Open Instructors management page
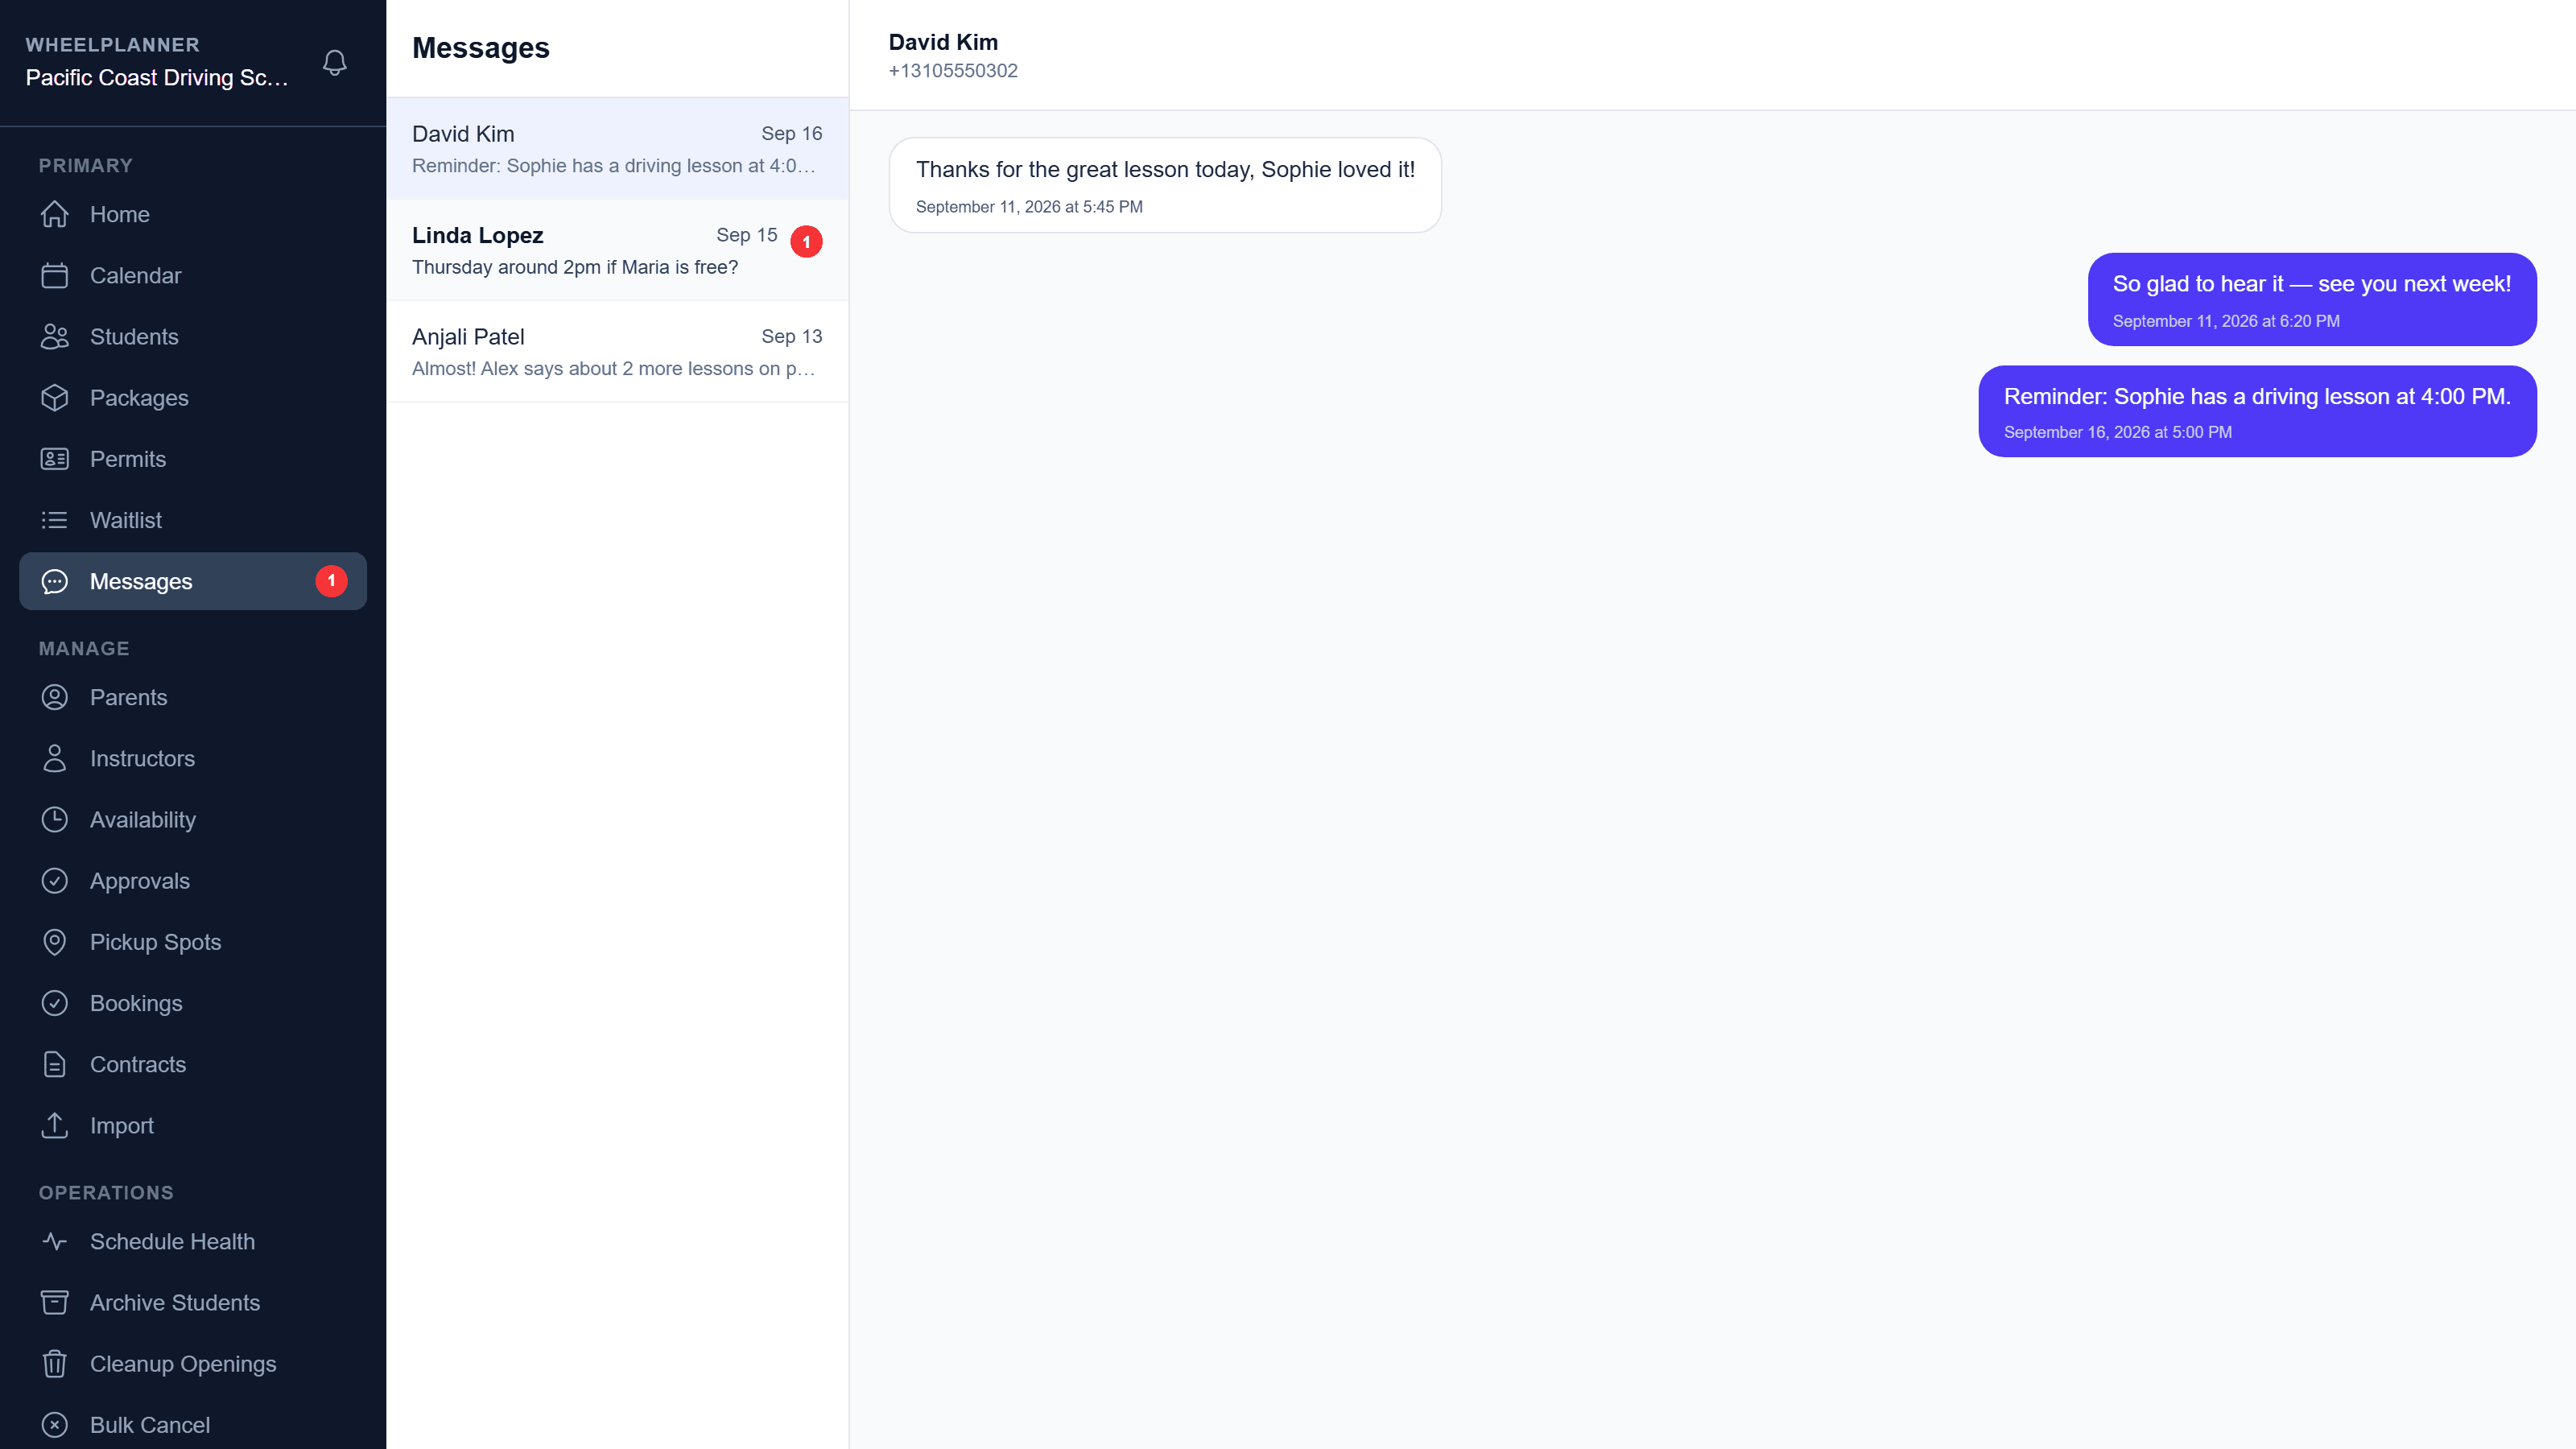 193,758
